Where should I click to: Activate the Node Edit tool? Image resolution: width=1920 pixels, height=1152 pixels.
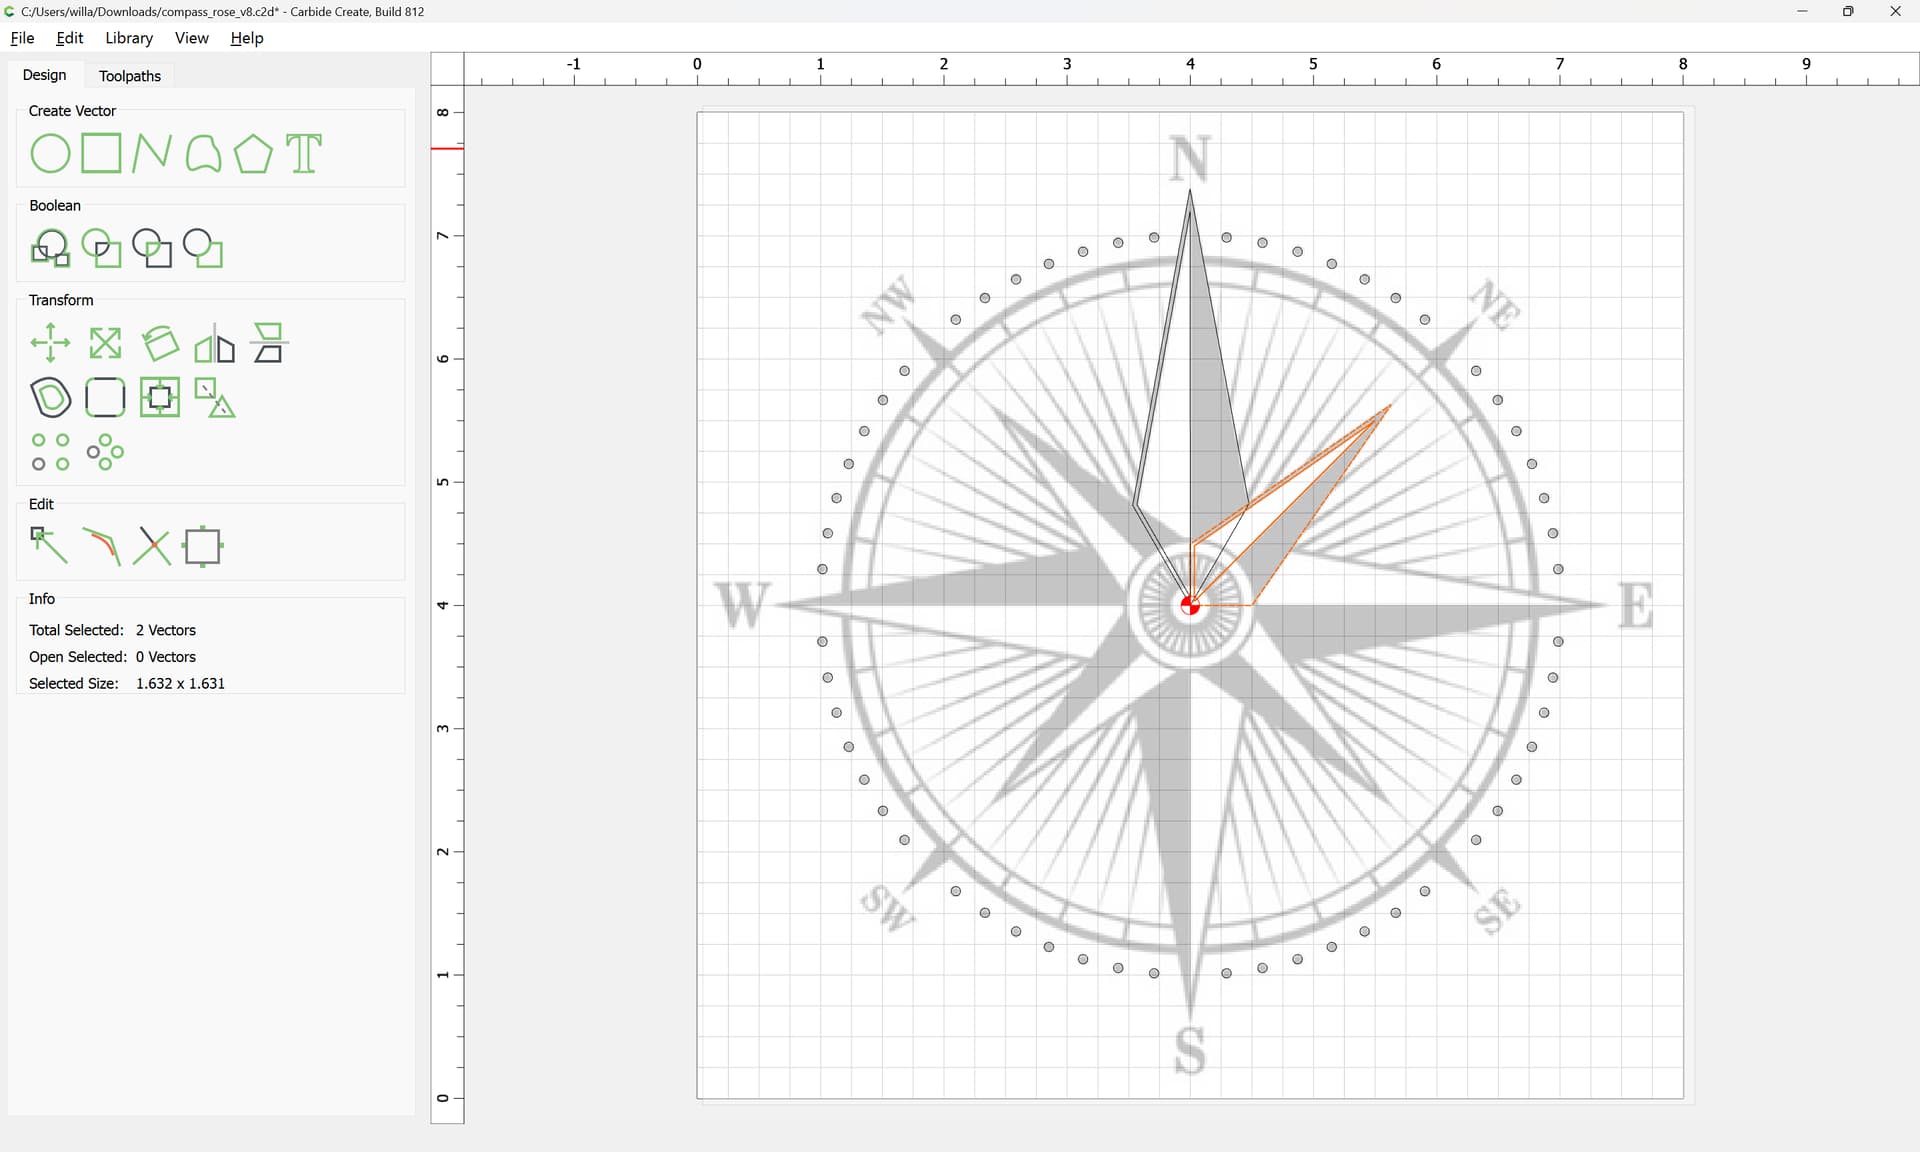coord(49,546)
